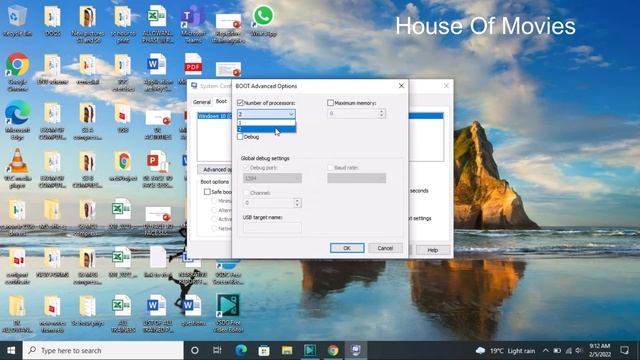
Task: Click the taskbar search box
Action: [x=103, y=350]
